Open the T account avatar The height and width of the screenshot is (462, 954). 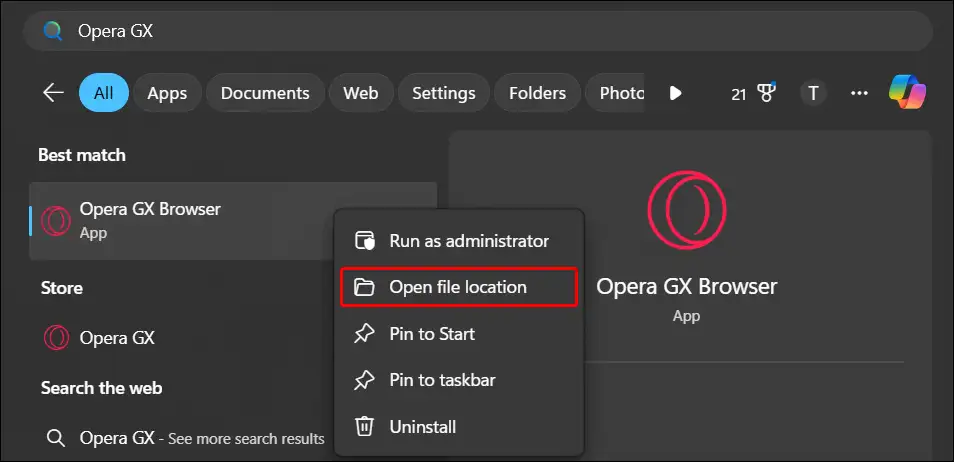[x=813, y=93]
